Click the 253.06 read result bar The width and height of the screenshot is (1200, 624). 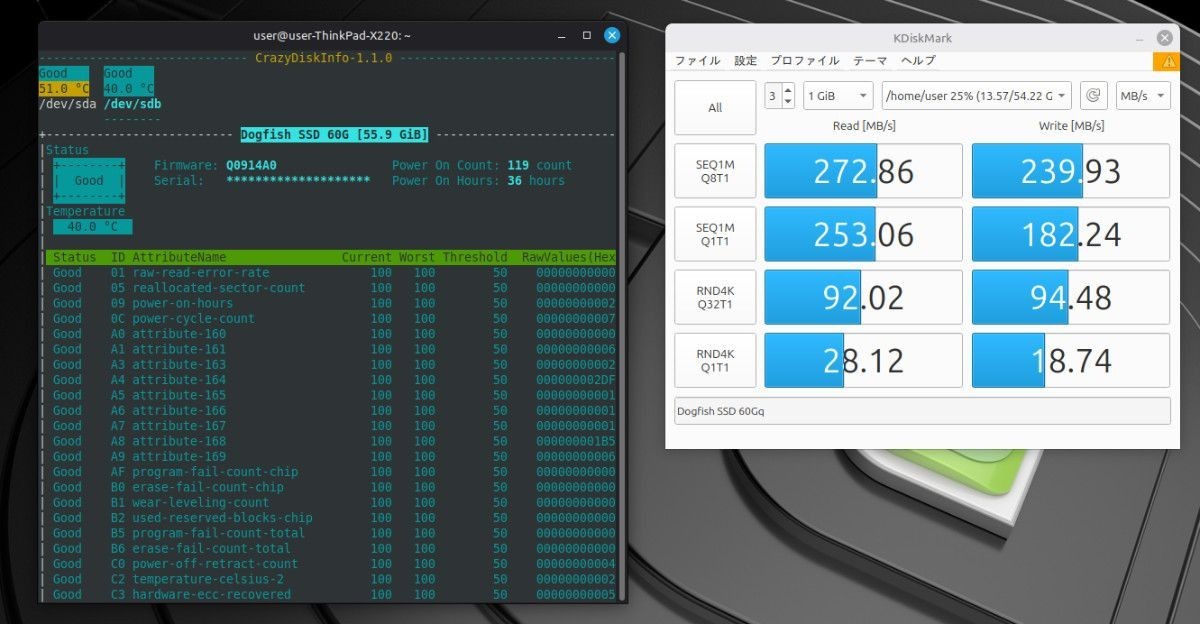[x=863, y=234]
